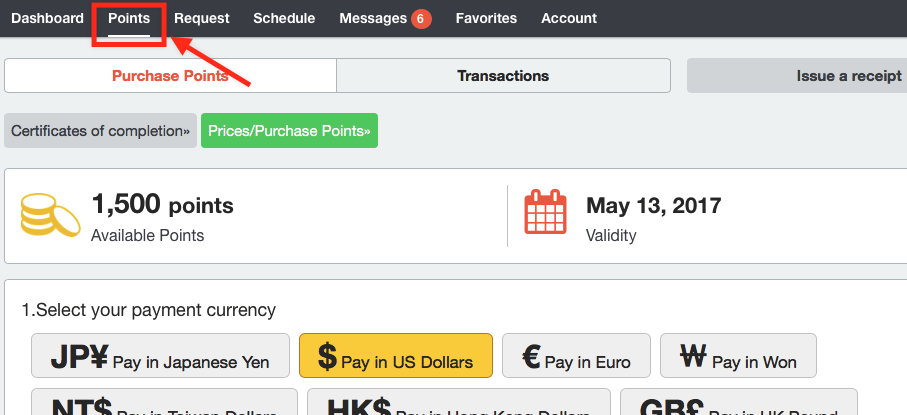Click the unread messages badge showing 6

click(421, 18)
